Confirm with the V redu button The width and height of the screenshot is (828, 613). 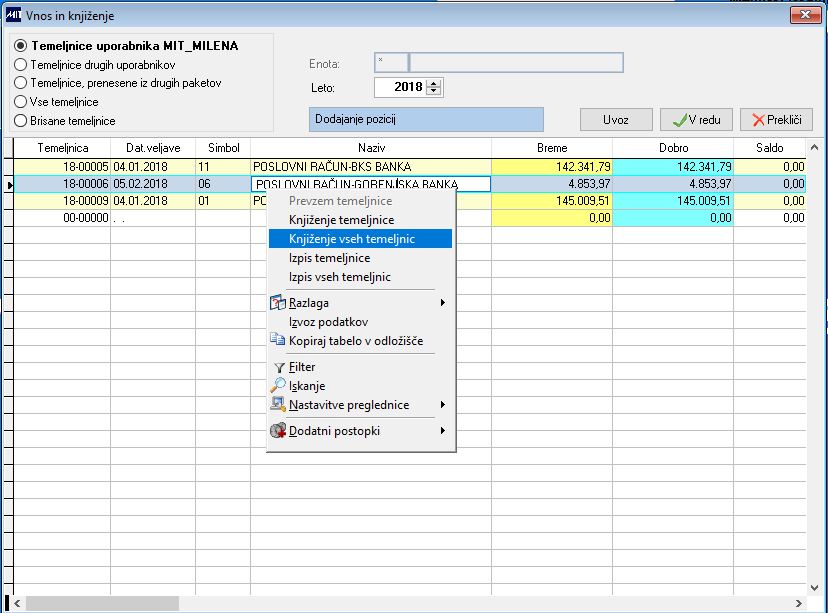[x=697, y=120]
